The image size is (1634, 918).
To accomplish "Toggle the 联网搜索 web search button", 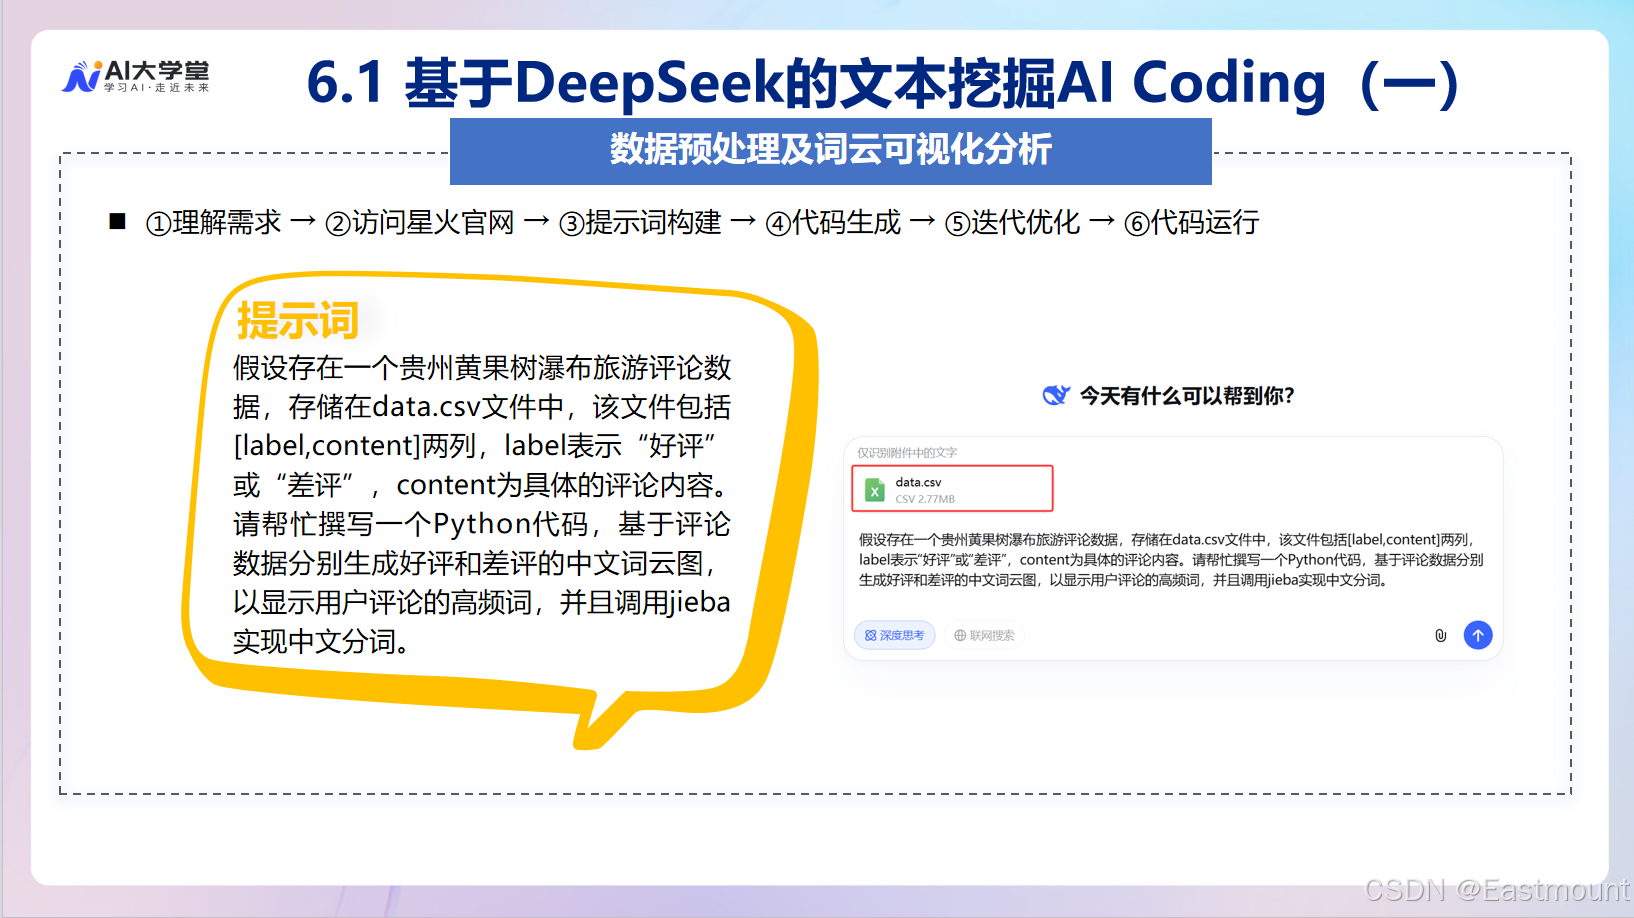I will 984,635.
